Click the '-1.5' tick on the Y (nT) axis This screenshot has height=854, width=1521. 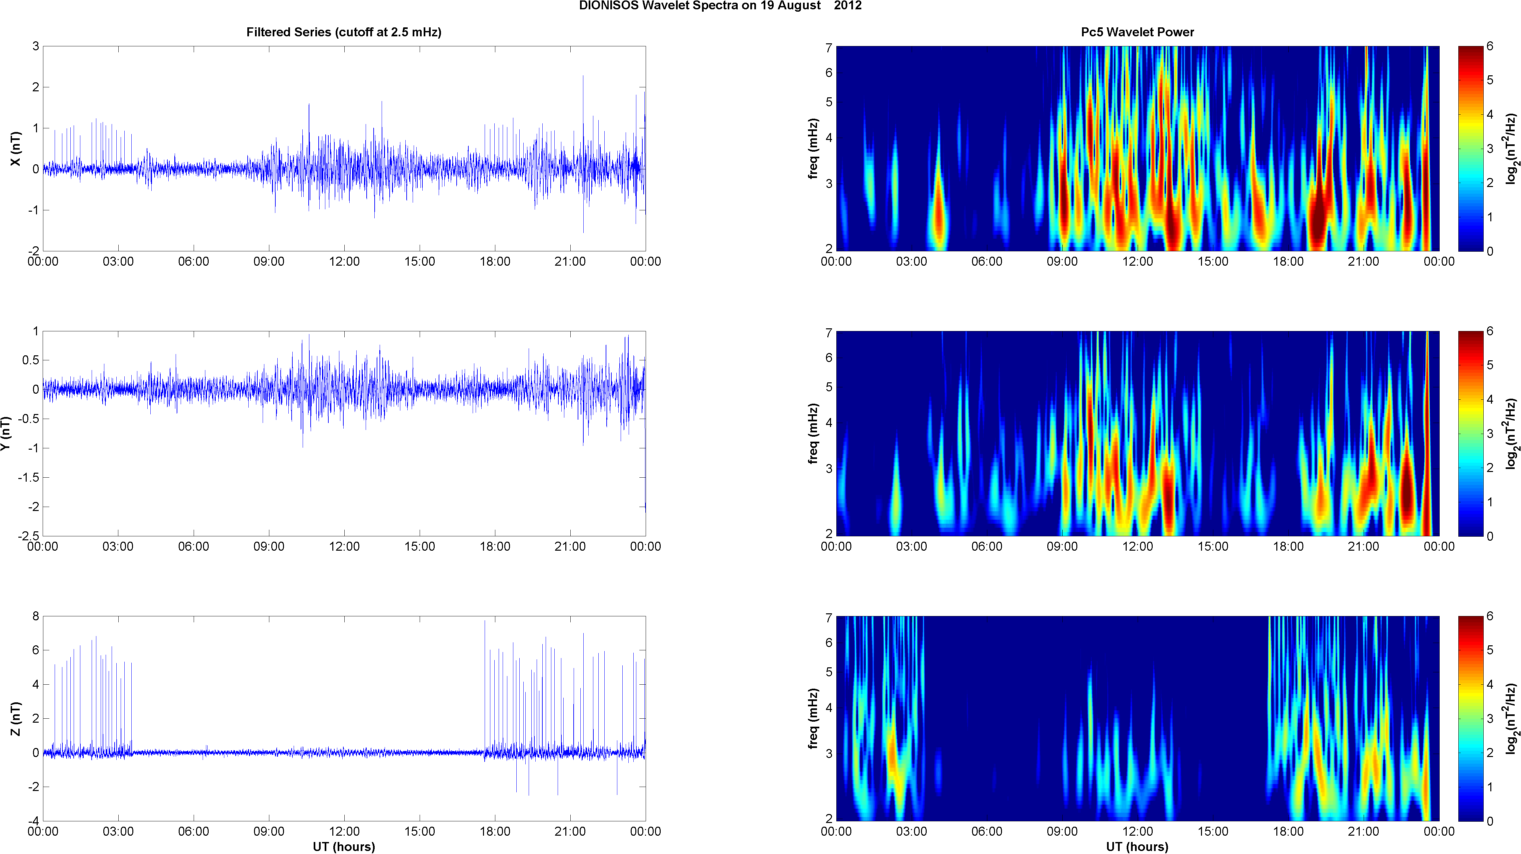tap(29, 478)
